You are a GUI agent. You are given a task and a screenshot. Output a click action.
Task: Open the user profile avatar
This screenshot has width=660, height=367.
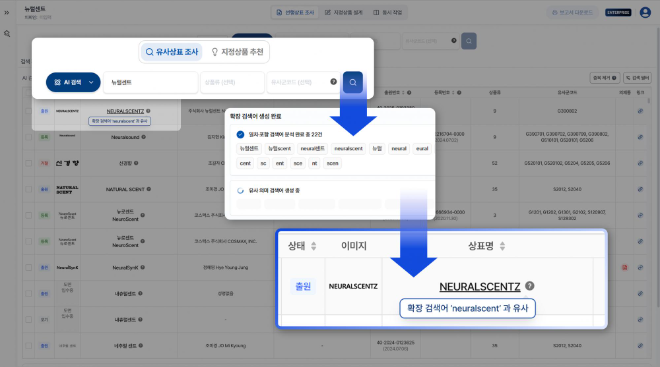(x=645, y=12)
